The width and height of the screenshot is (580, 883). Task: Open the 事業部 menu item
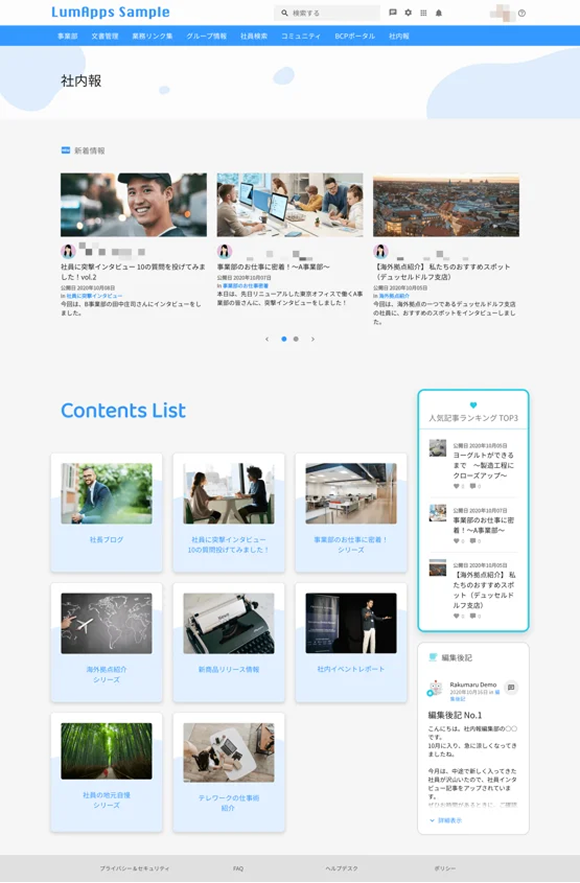tap(68, 36)
